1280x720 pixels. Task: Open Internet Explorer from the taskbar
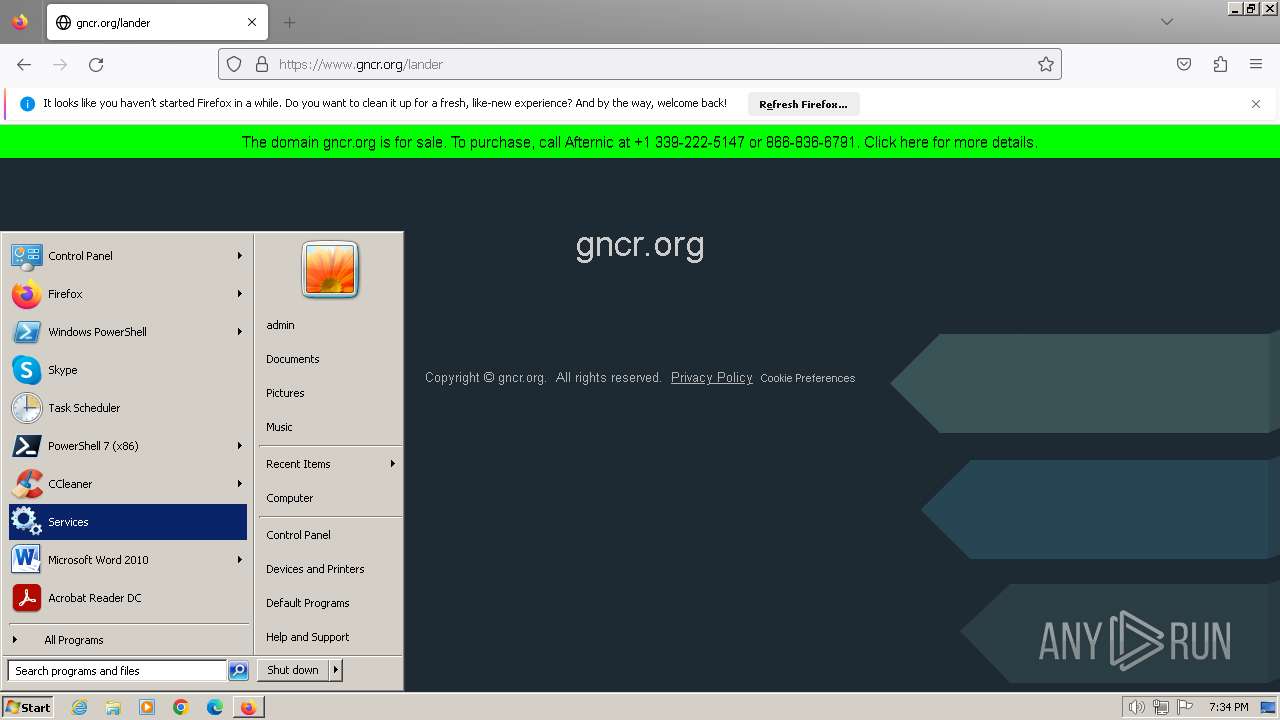click(79, 707)
